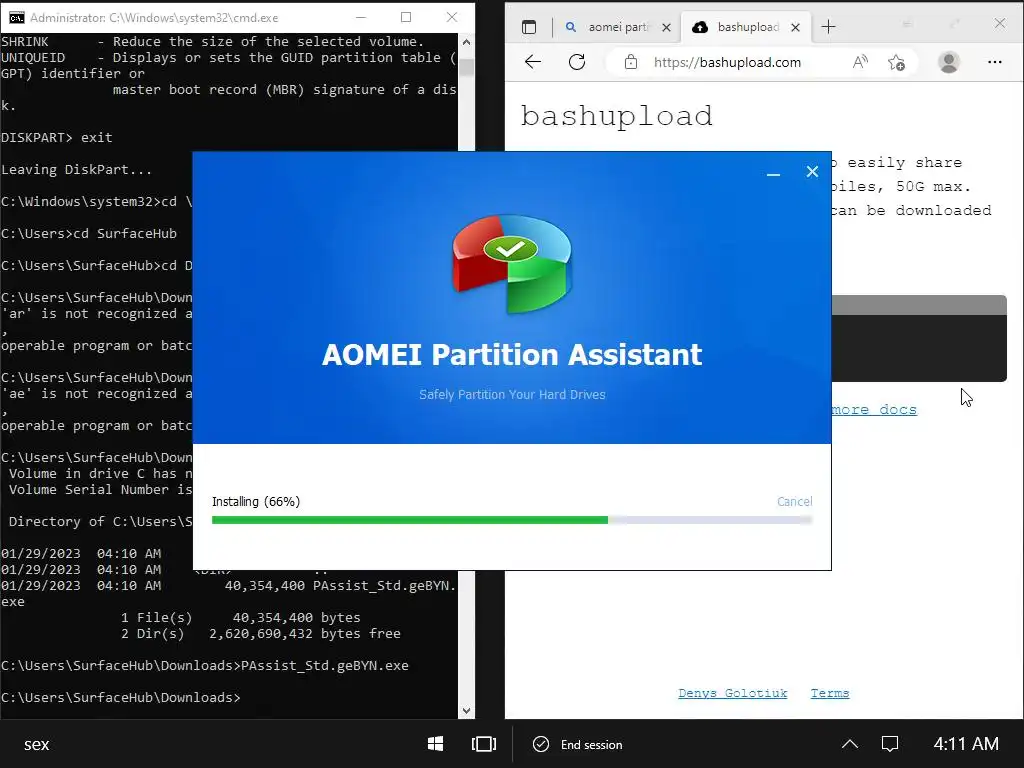Viewport: 1024px width, 768px height.
Task: Click the taskbar search box text
Action: click(37, 744)
